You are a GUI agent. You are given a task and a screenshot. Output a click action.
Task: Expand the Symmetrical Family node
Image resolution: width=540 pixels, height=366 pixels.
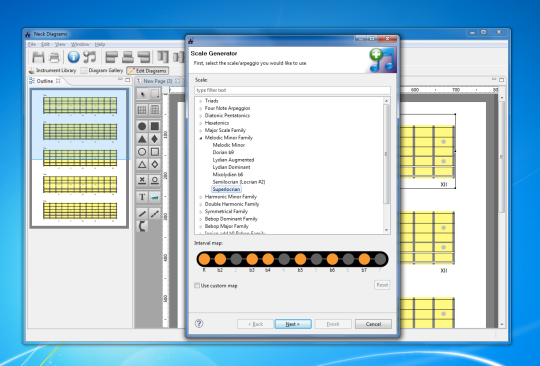point(200,211)
